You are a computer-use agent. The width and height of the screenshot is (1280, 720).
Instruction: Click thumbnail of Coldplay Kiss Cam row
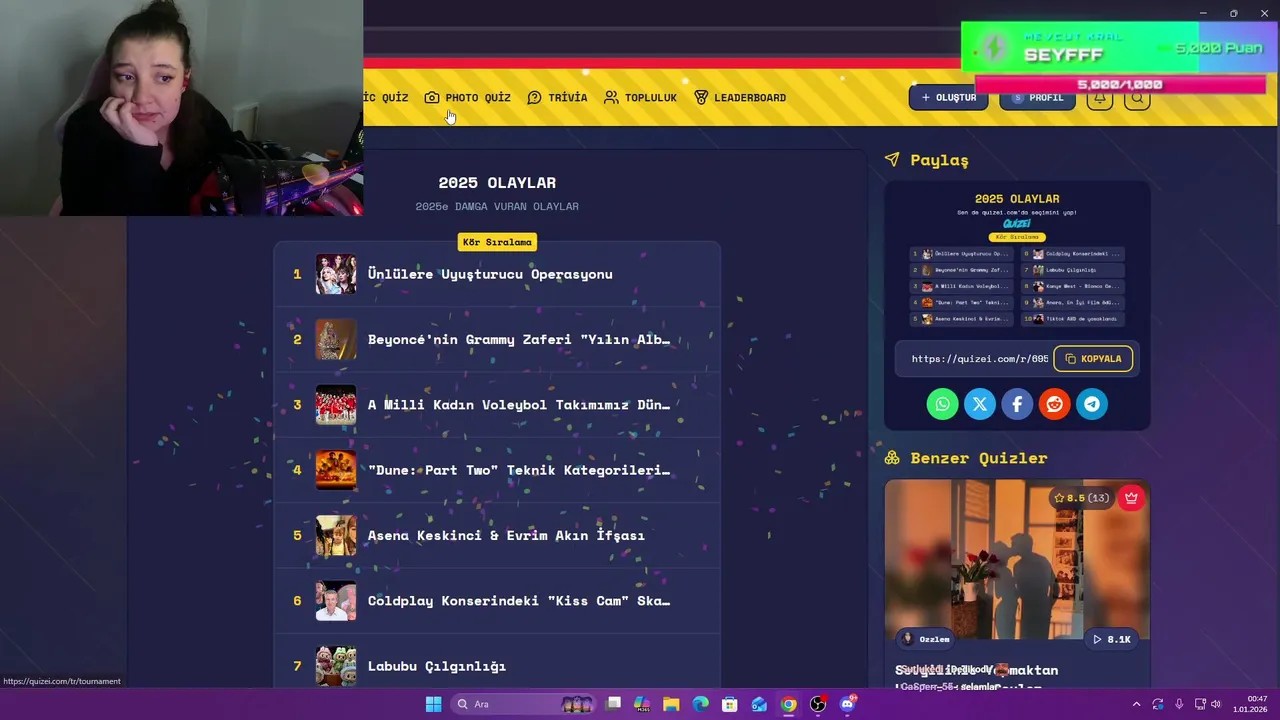click(336, 600)
